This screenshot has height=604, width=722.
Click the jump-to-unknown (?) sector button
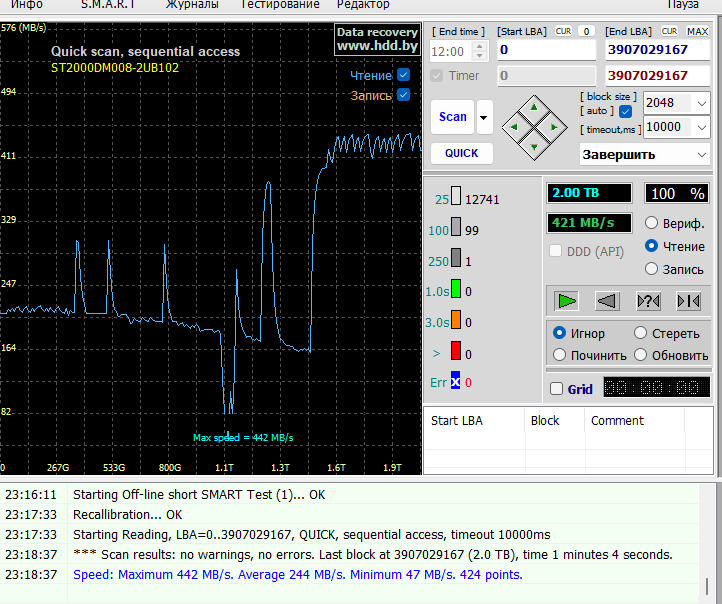tap(648, 302)
